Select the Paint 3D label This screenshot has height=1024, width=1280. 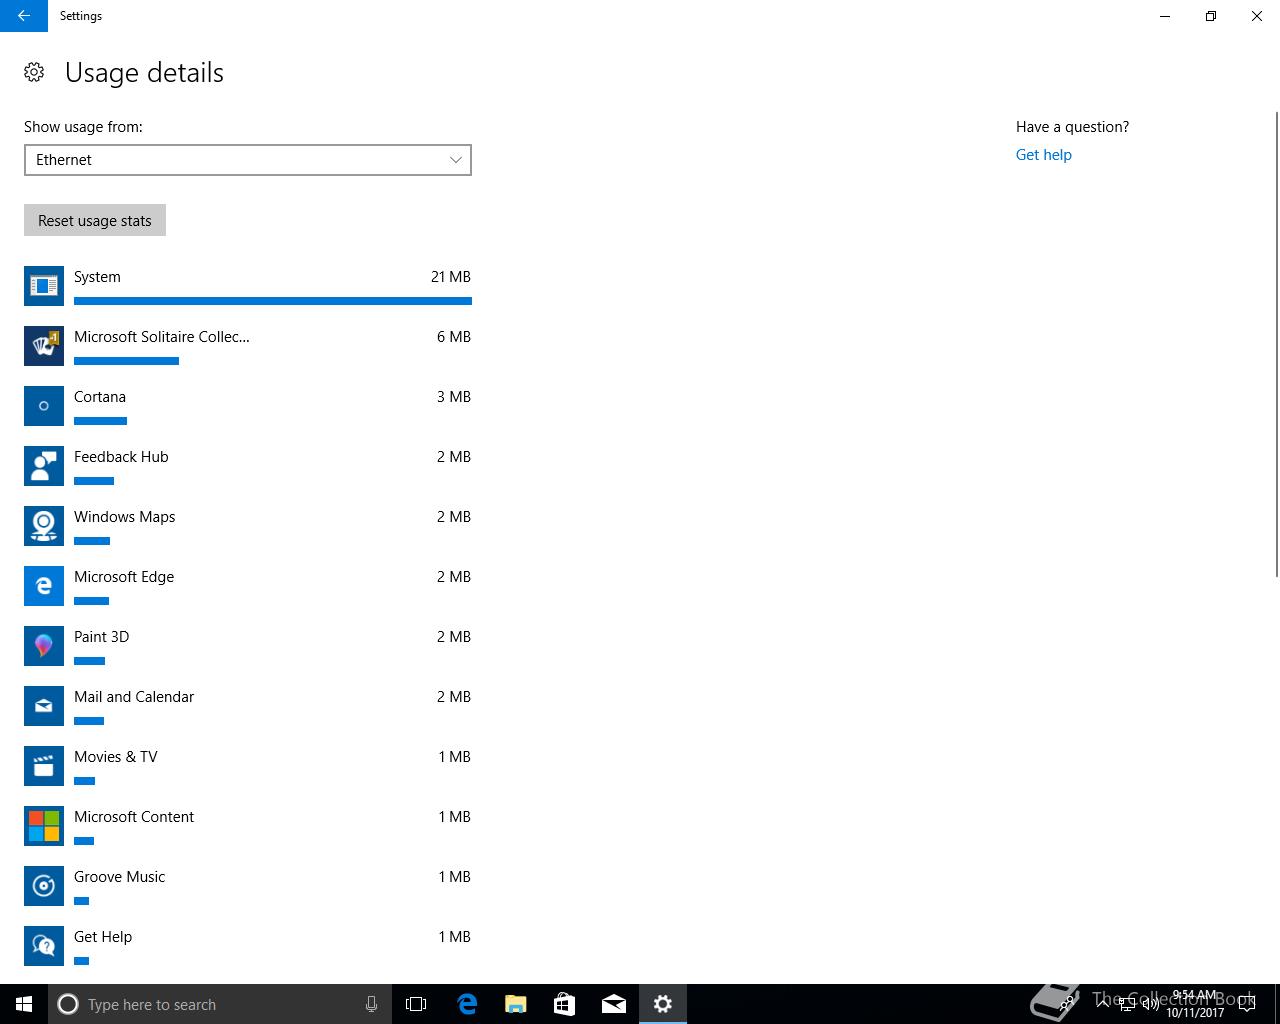pos(101,637)
